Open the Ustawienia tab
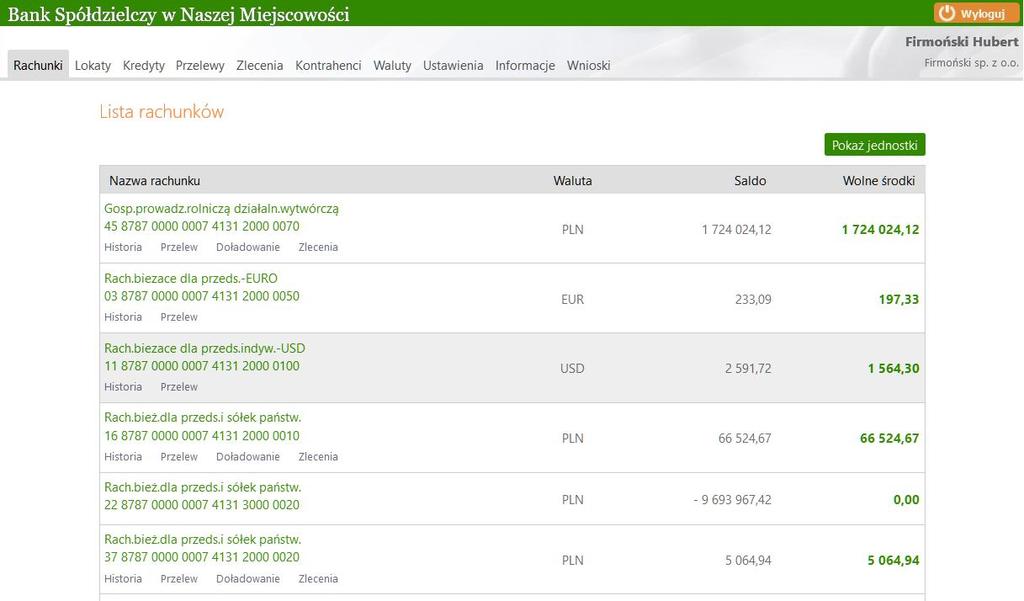Screen dimensions: 1024x601 pyautogui.click(x=453, y=65)
